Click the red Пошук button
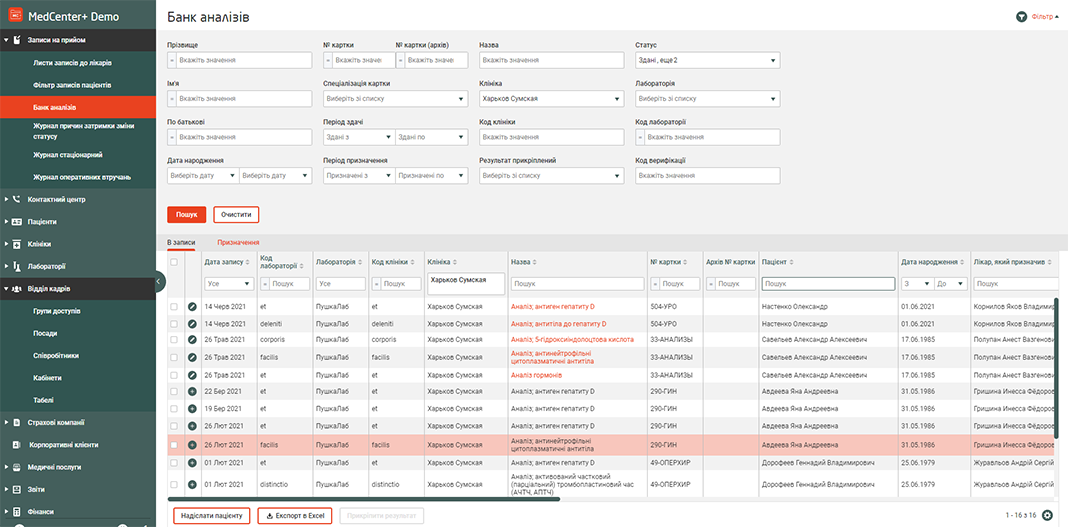The image size is (1068, 527). click(x=186, y=214)
